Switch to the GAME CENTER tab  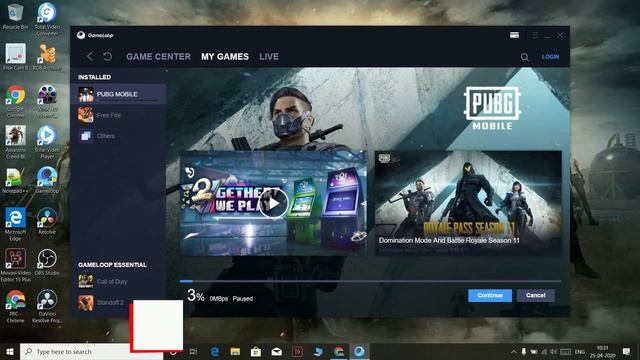click(158, 57)
